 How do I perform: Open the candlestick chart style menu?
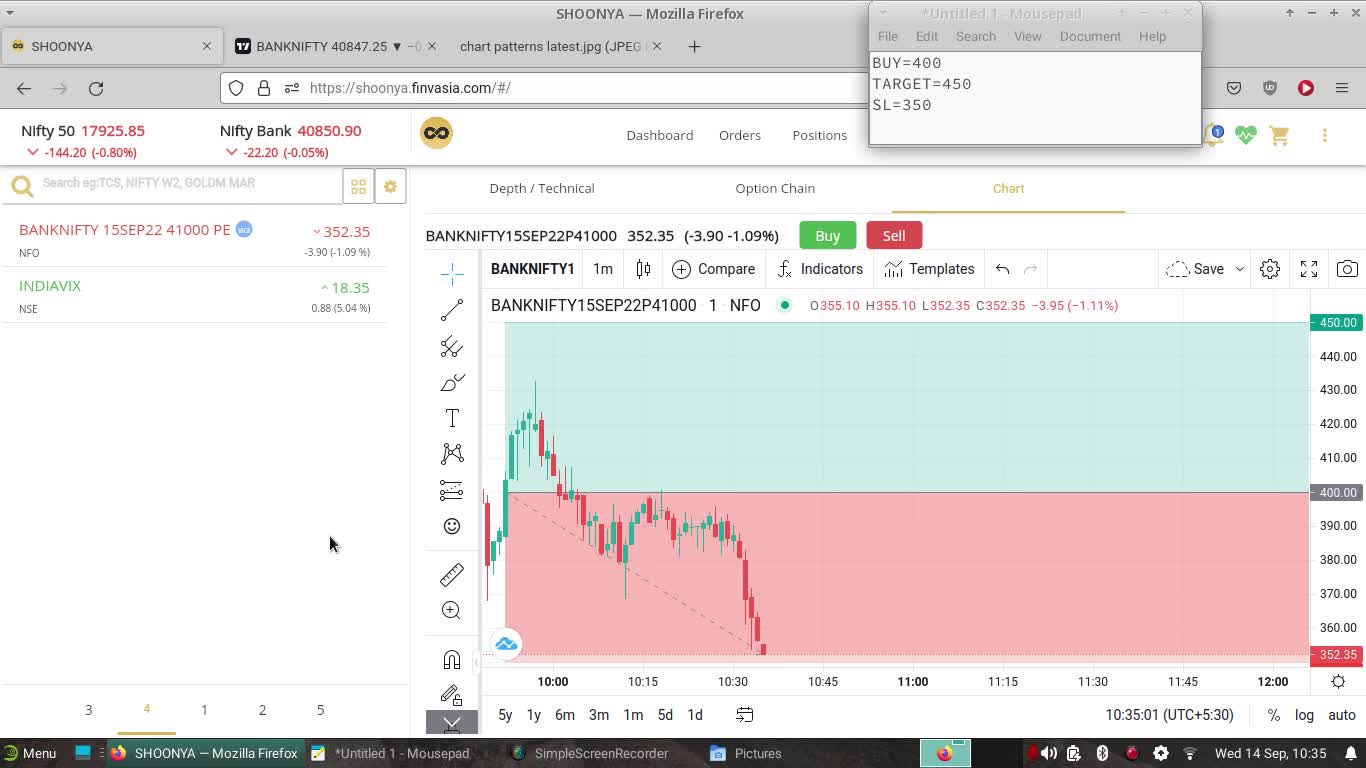tap(643, 269)
